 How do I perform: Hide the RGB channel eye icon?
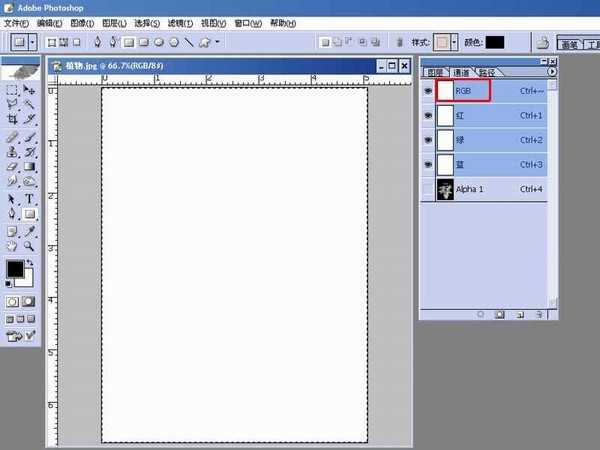pos(428,91)
